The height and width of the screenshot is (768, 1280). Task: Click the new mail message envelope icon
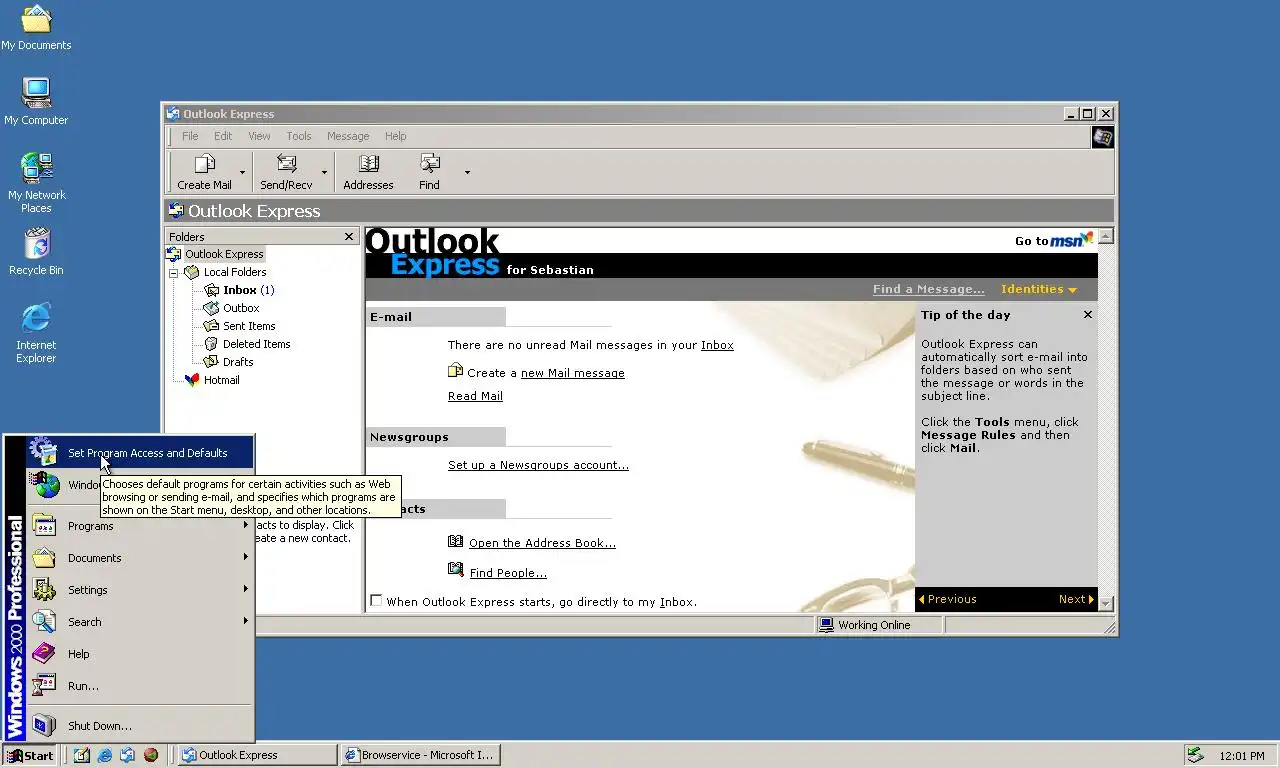click(455, 371)
